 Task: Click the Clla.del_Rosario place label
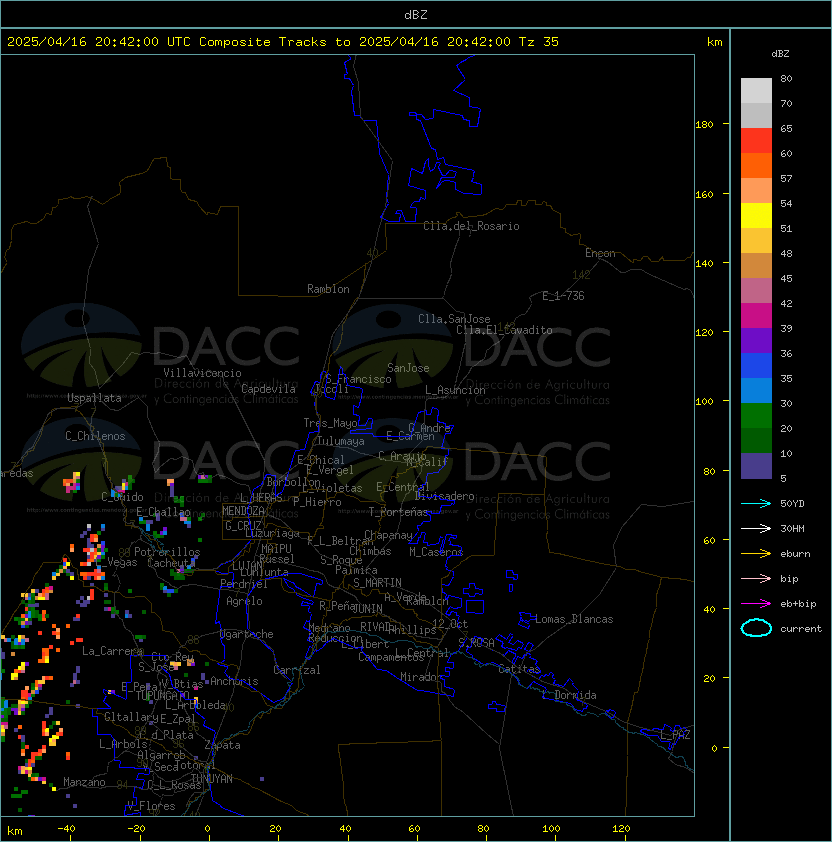[471, 227]
